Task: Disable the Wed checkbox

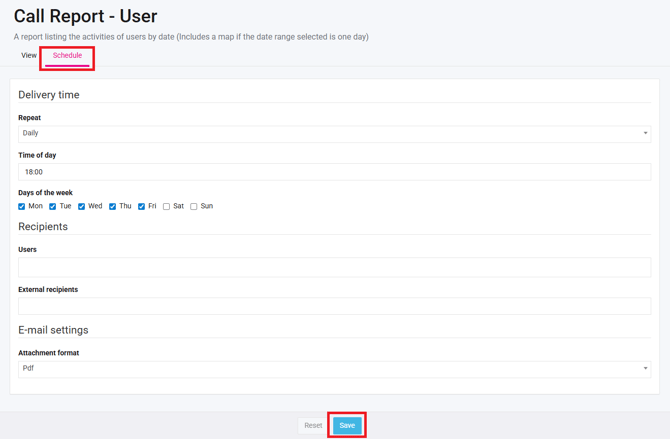Action: (x=82, y=207)
